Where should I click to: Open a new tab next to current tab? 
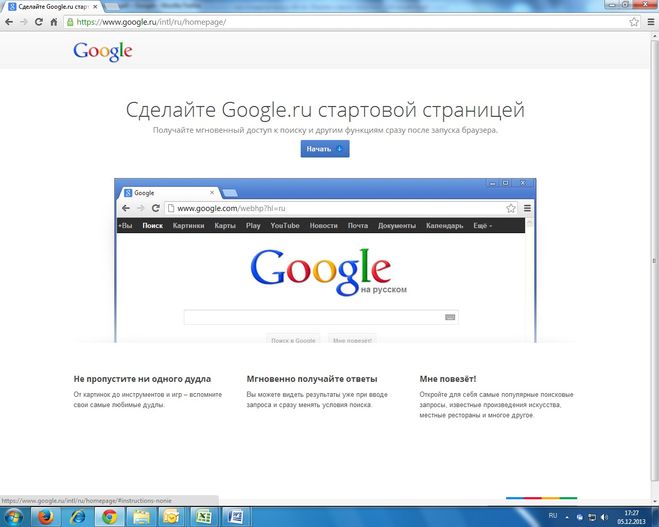click(x=111, y=7)
